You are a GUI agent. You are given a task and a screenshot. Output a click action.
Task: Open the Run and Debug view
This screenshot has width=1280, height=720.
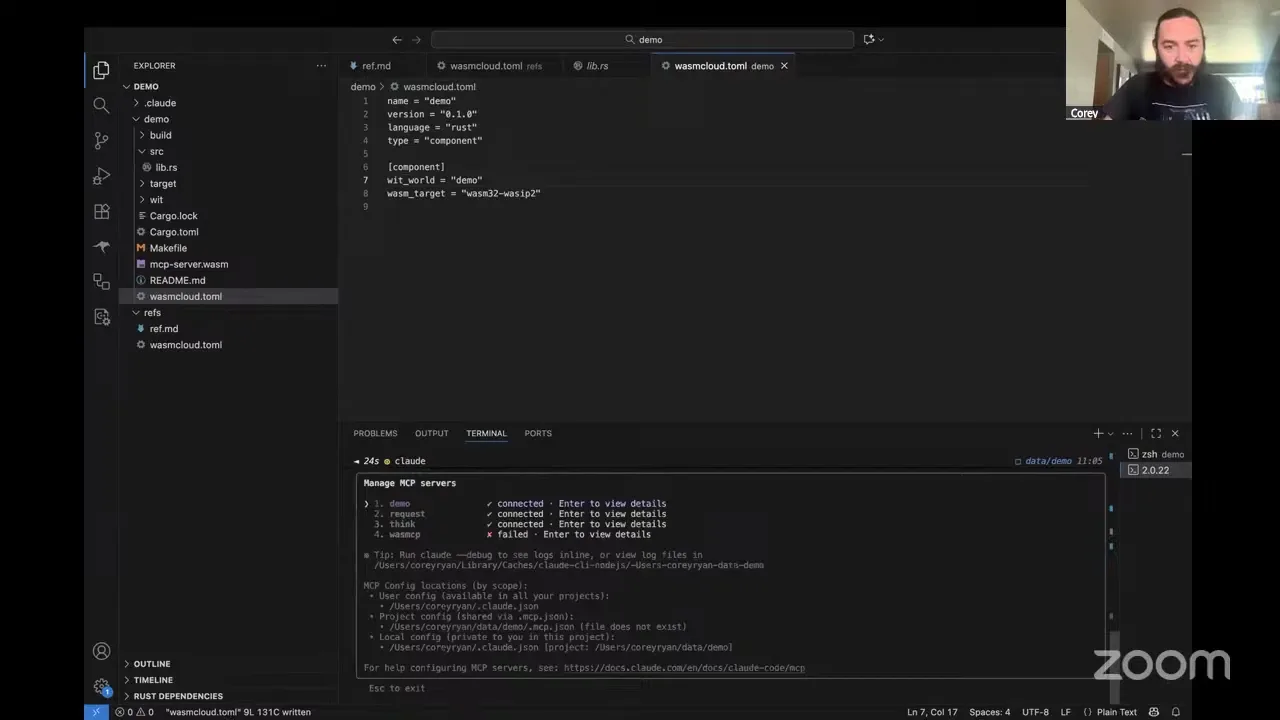coord(101,176)
